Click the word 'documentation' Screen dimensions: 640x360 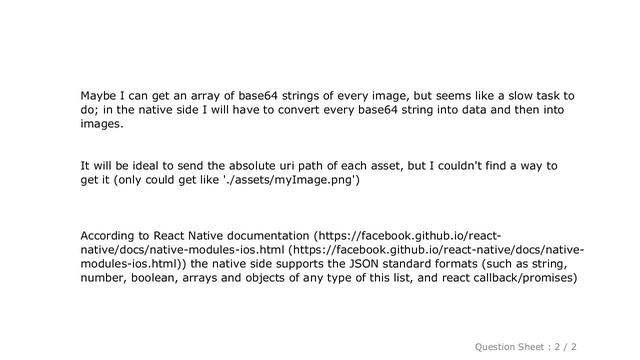(268, 236)
